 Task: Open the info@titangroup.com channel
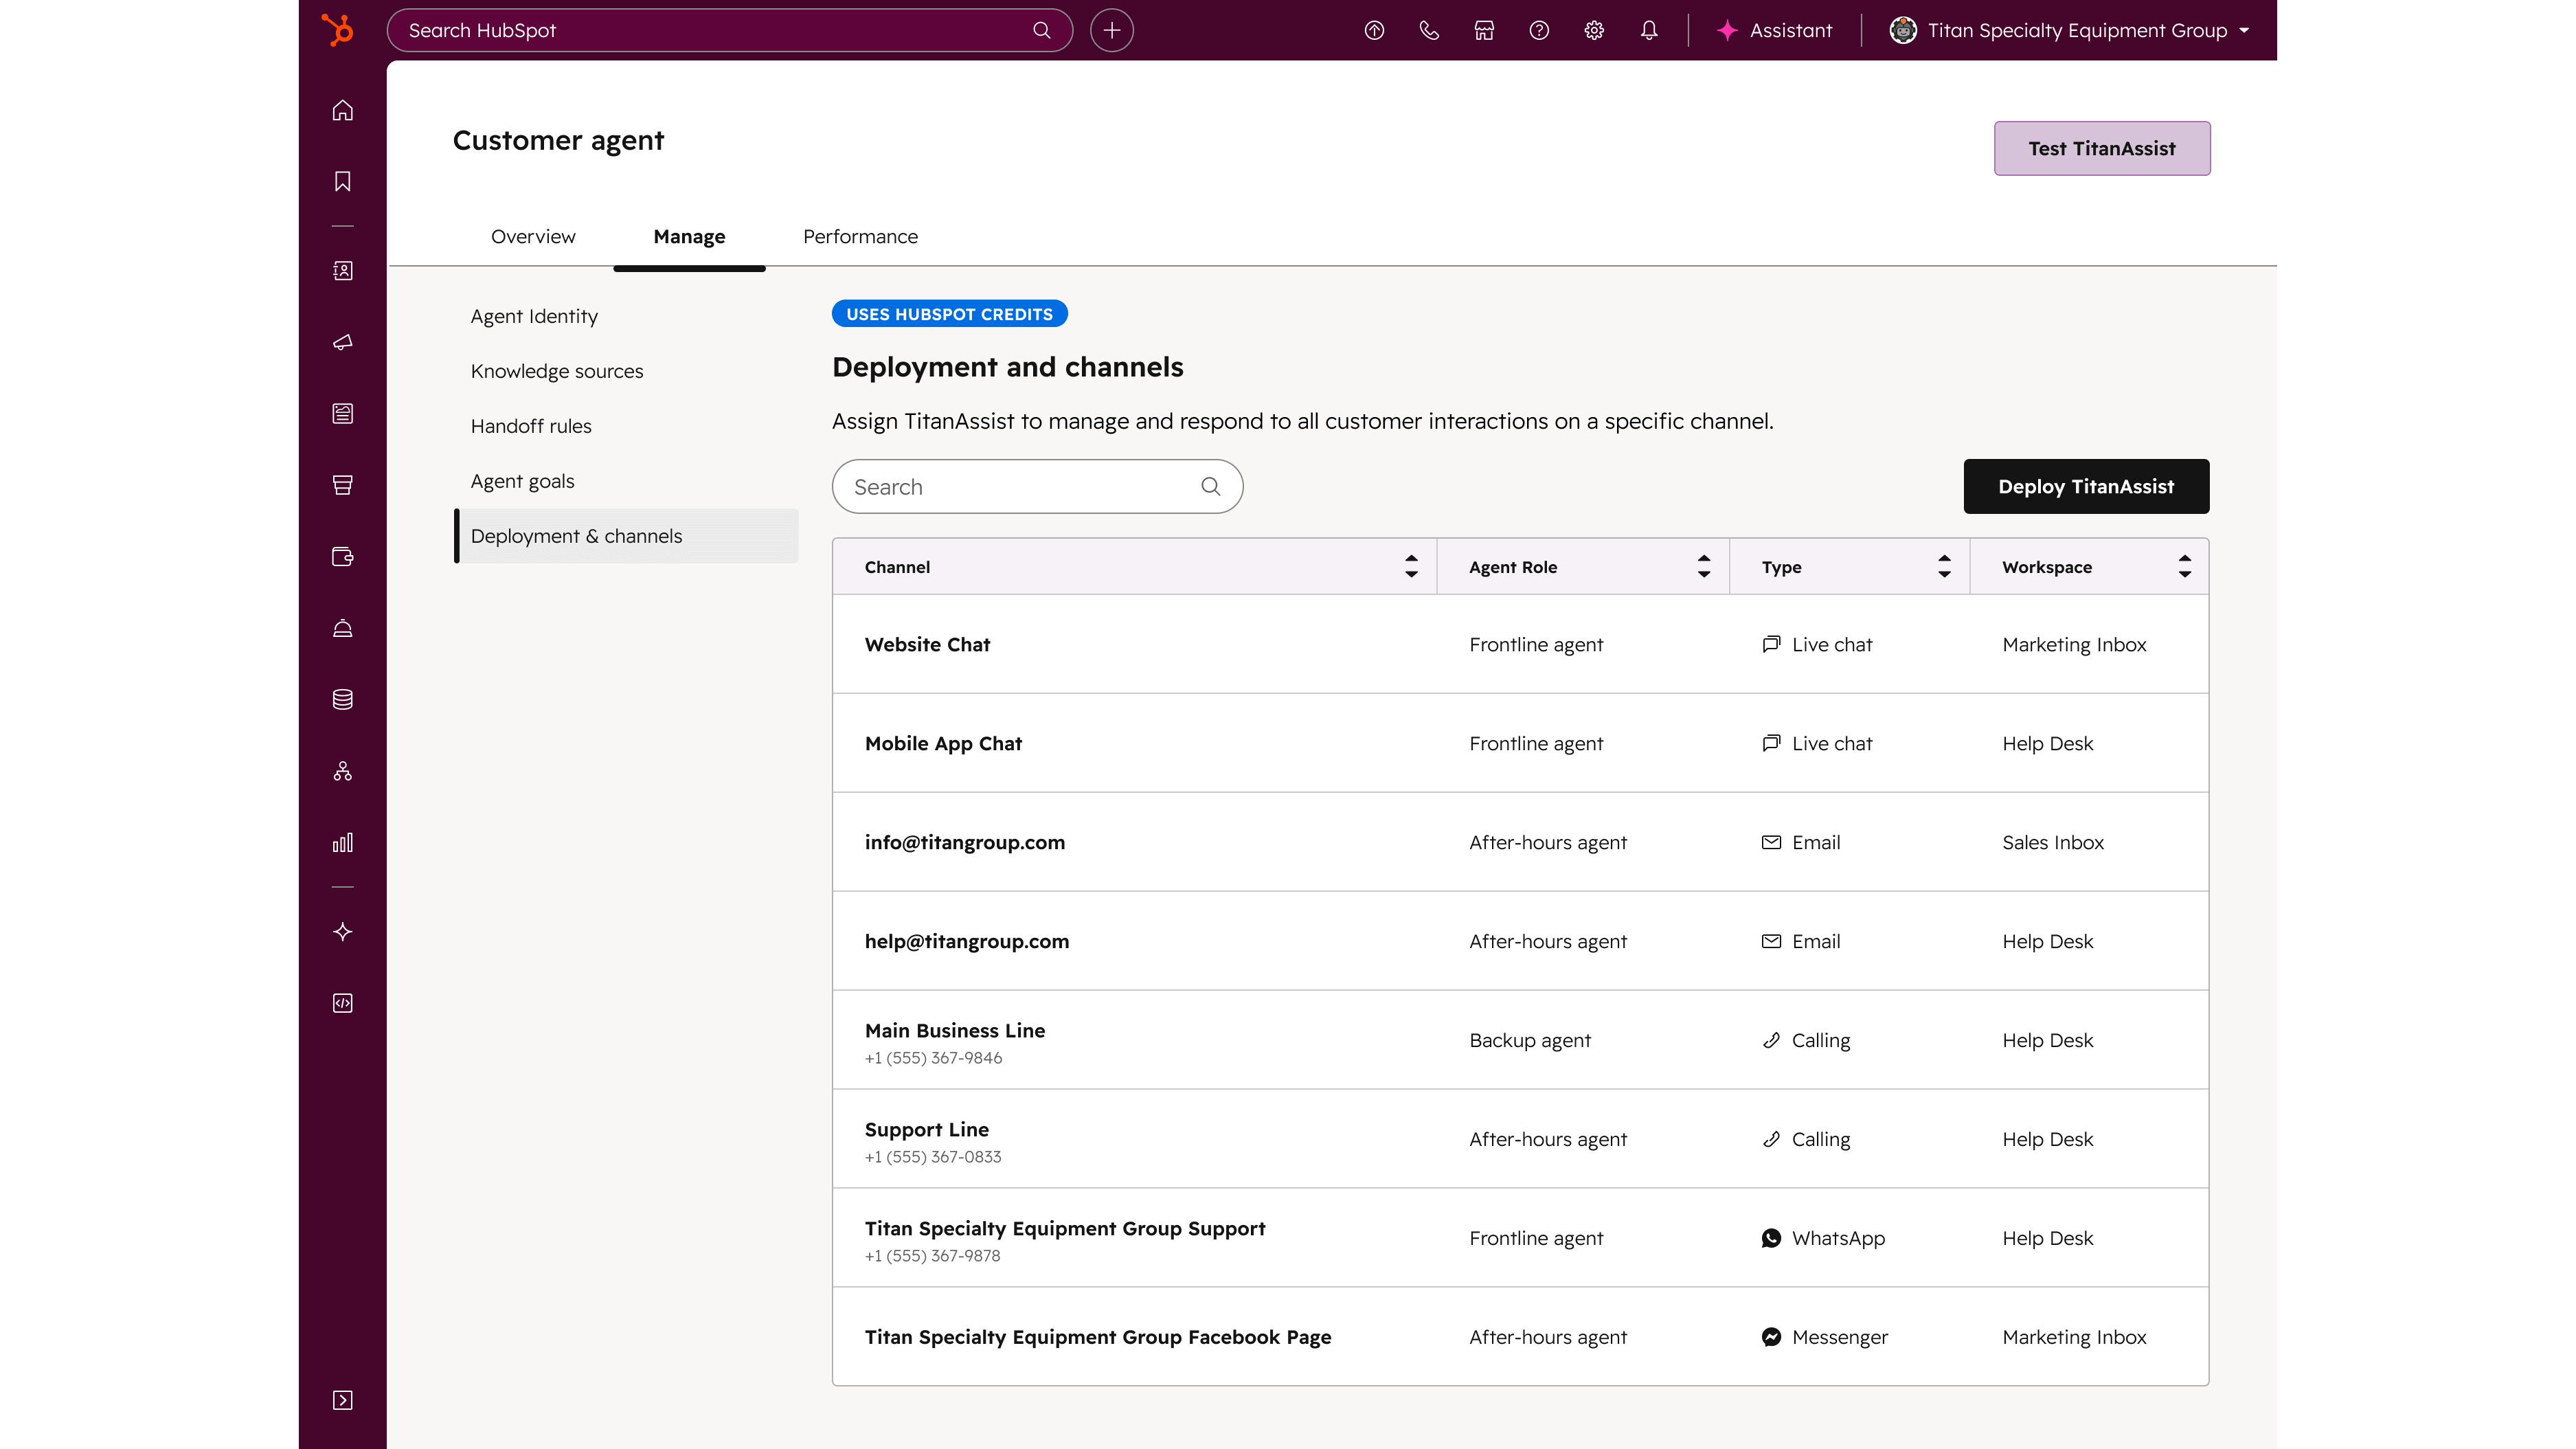965,843
